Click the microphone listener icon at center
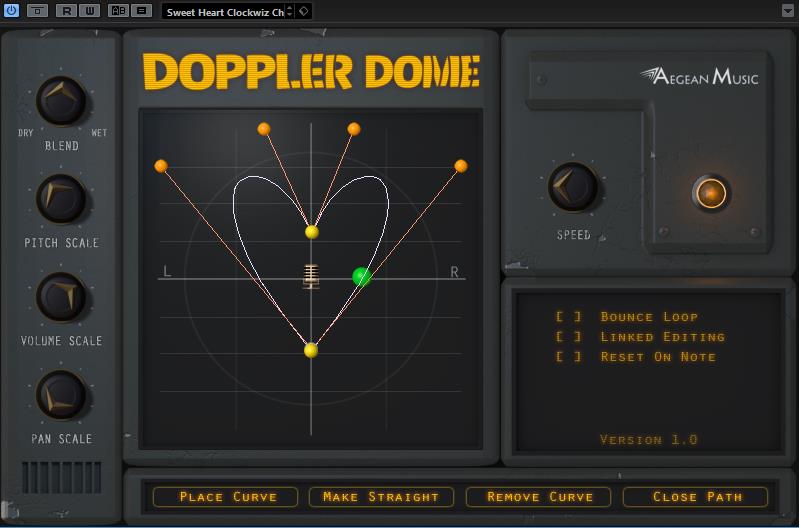The image size is (799, 528). pos(311,277)
